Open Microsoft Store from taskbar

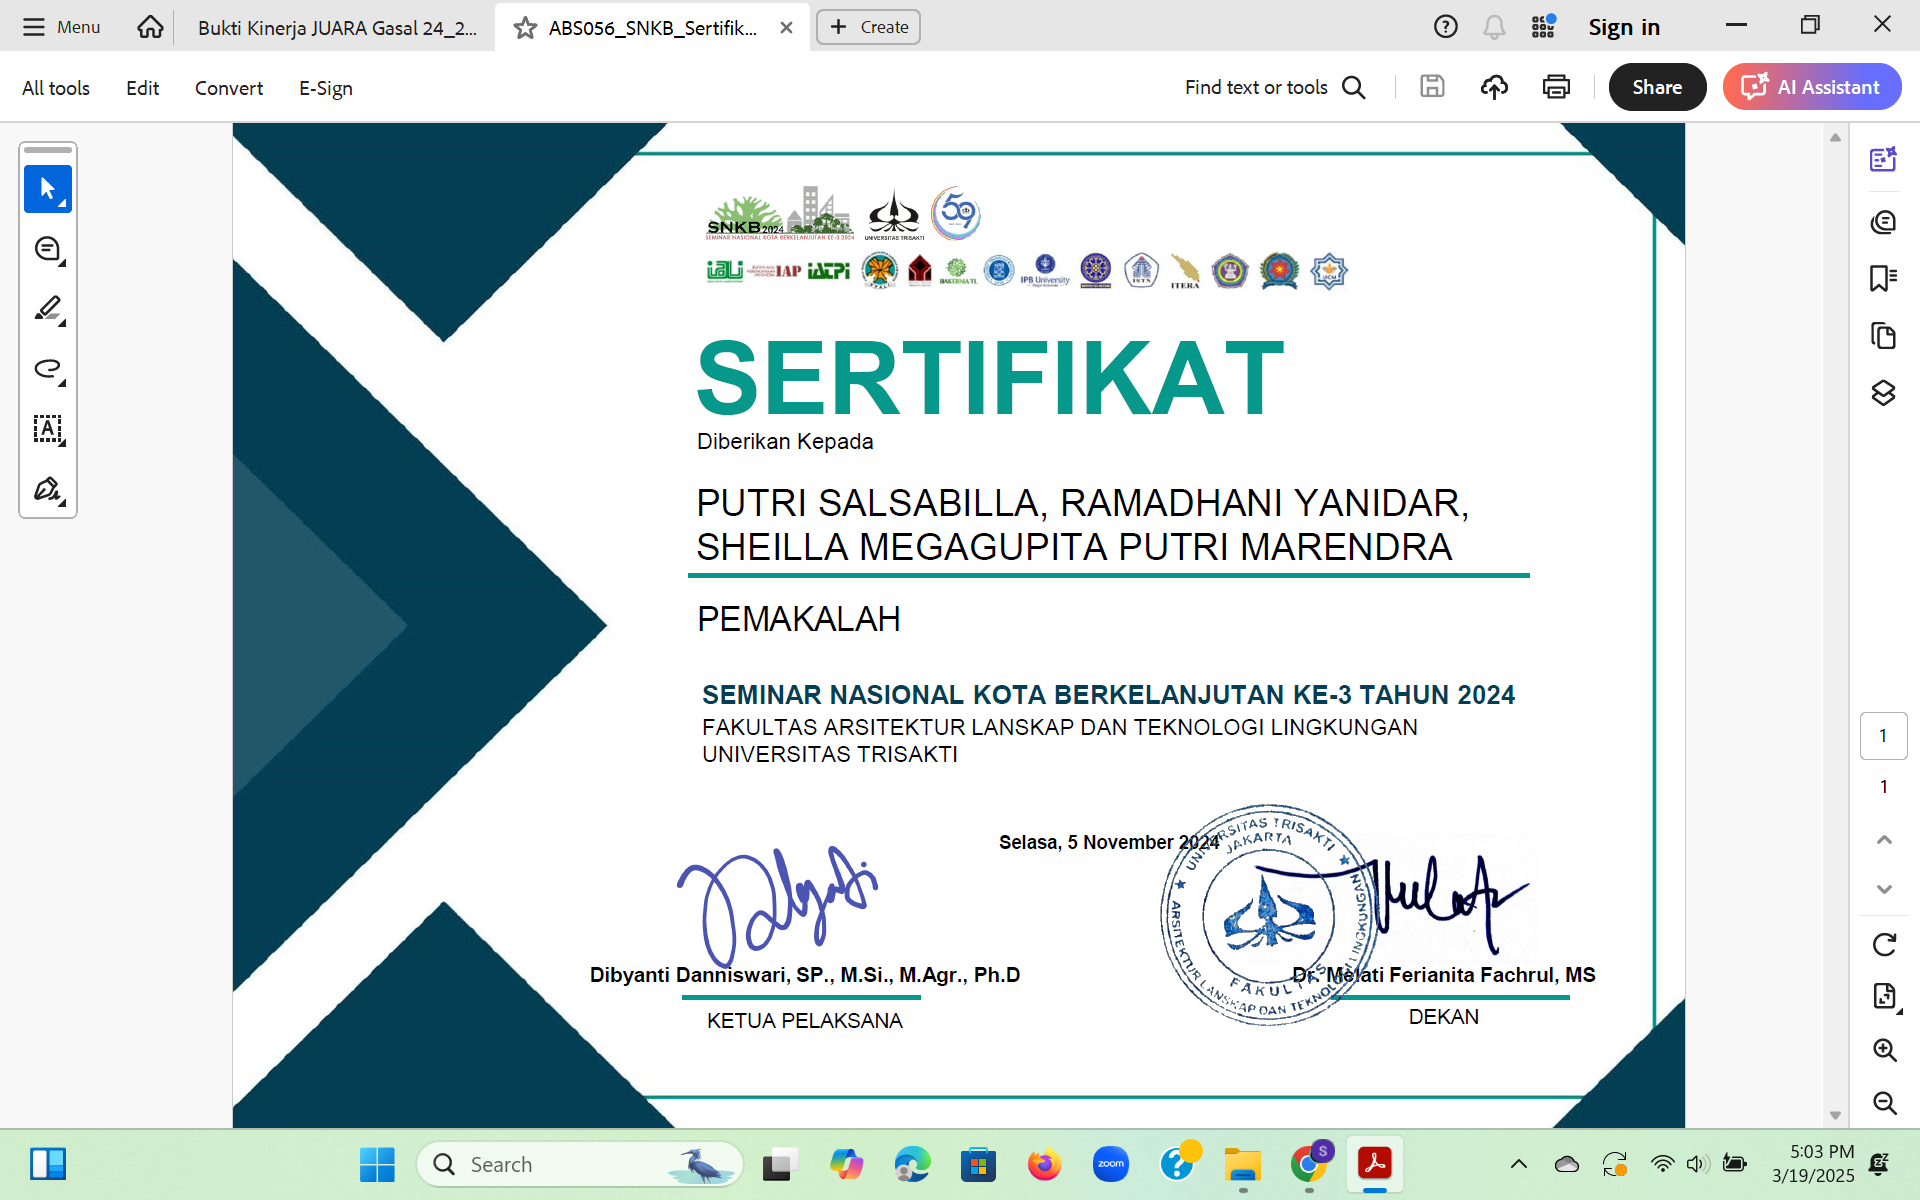point(978,1165)
